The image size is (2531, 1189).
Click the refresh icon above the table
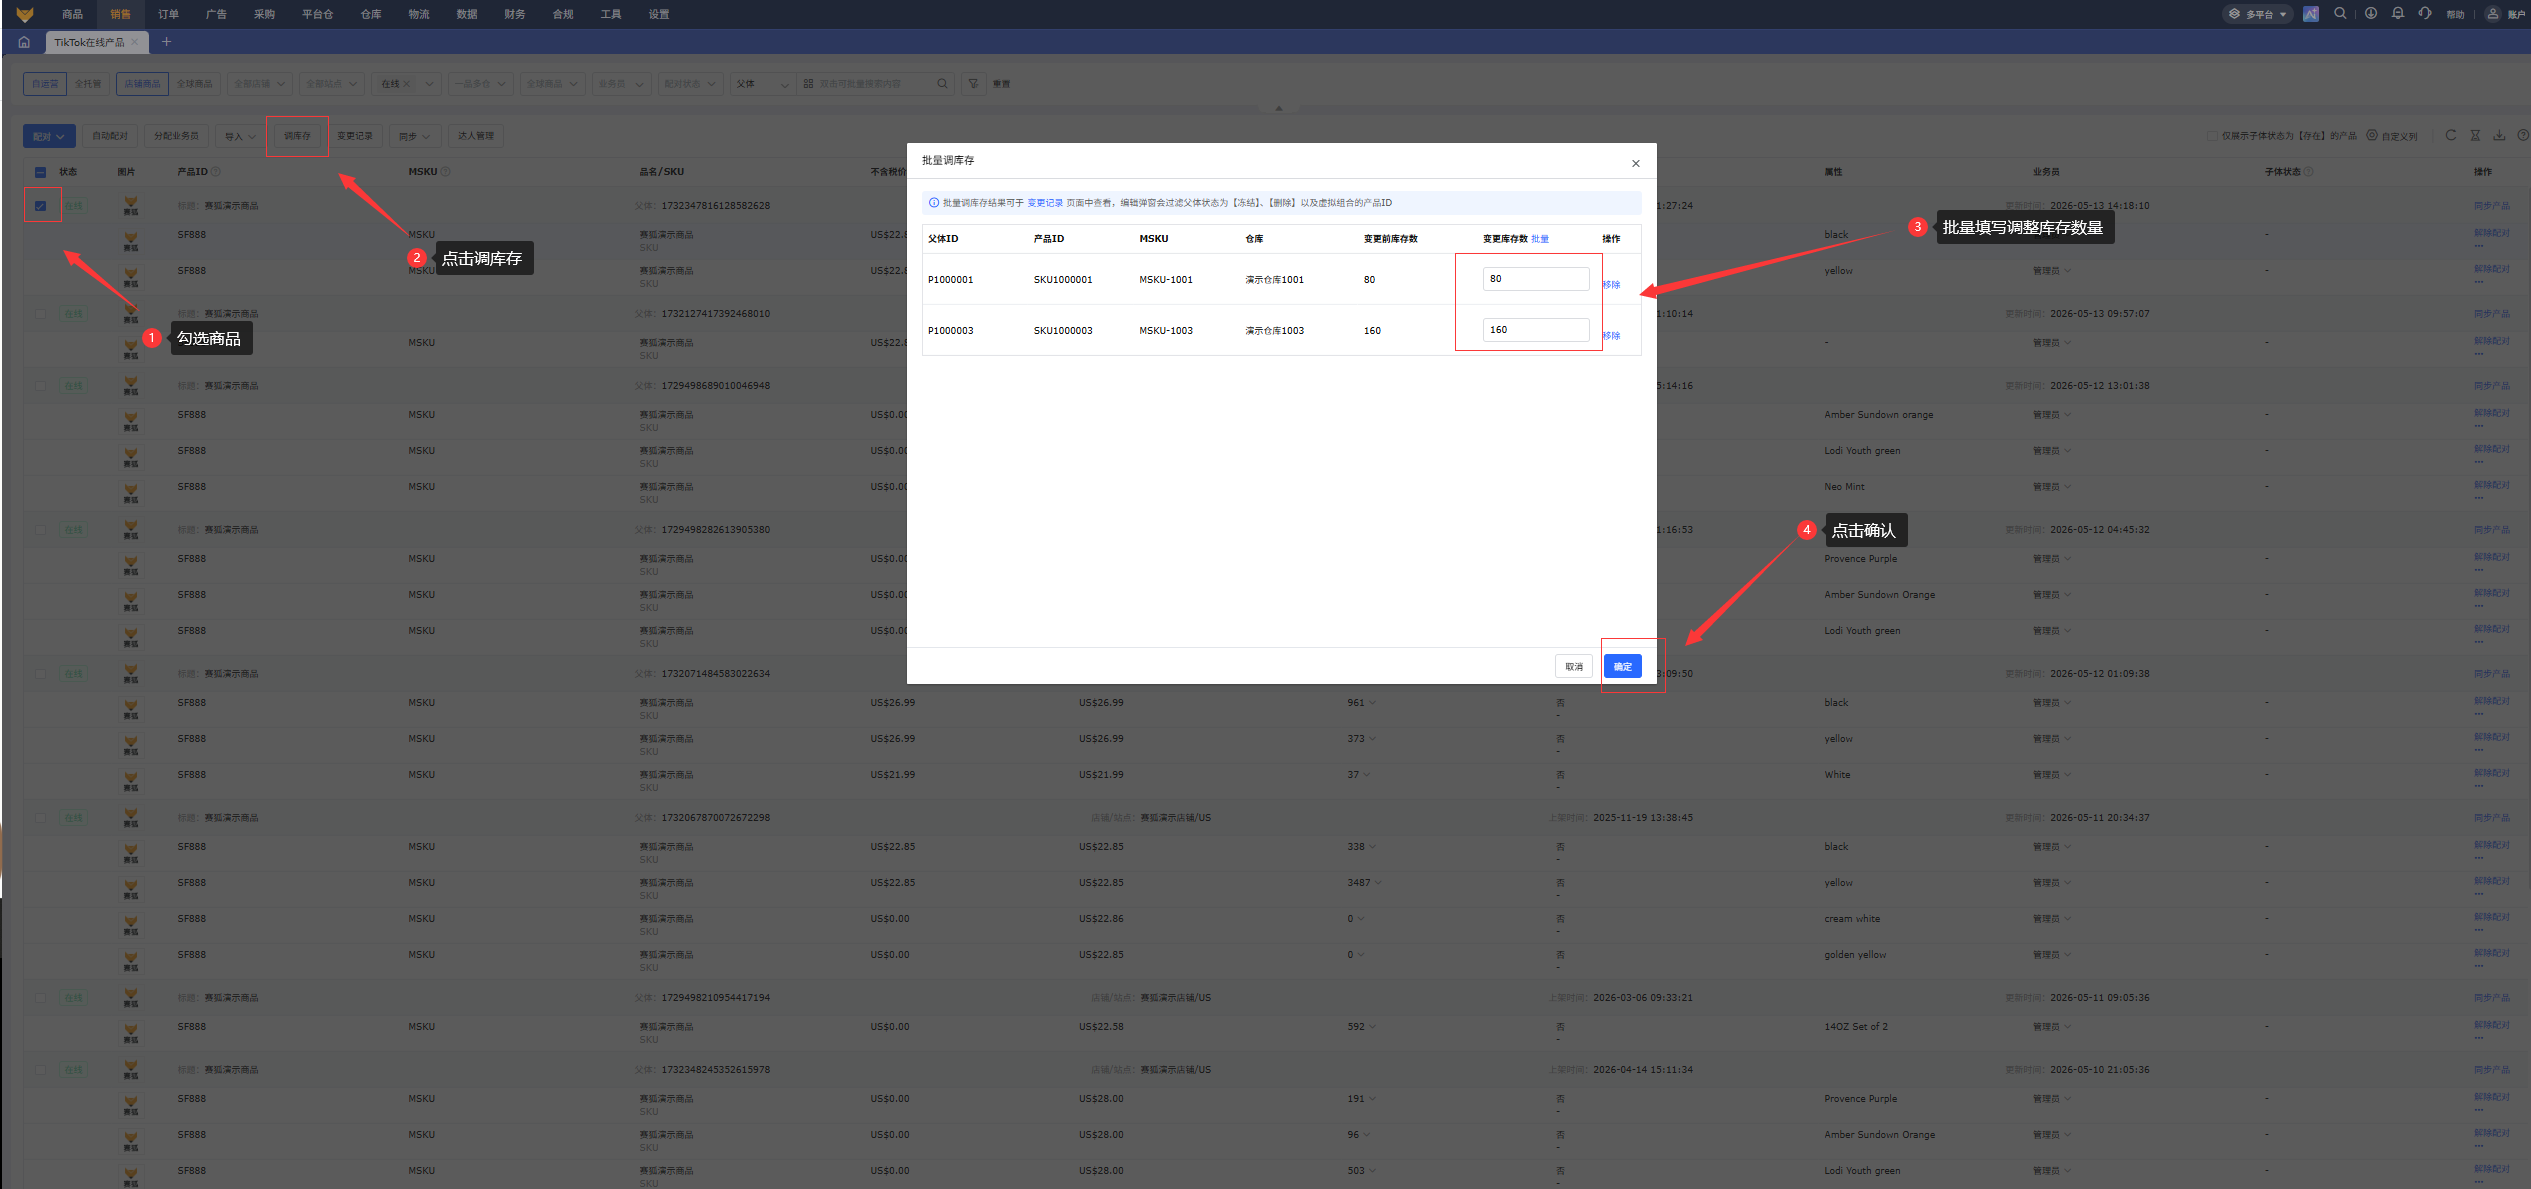click(2451, 135)
